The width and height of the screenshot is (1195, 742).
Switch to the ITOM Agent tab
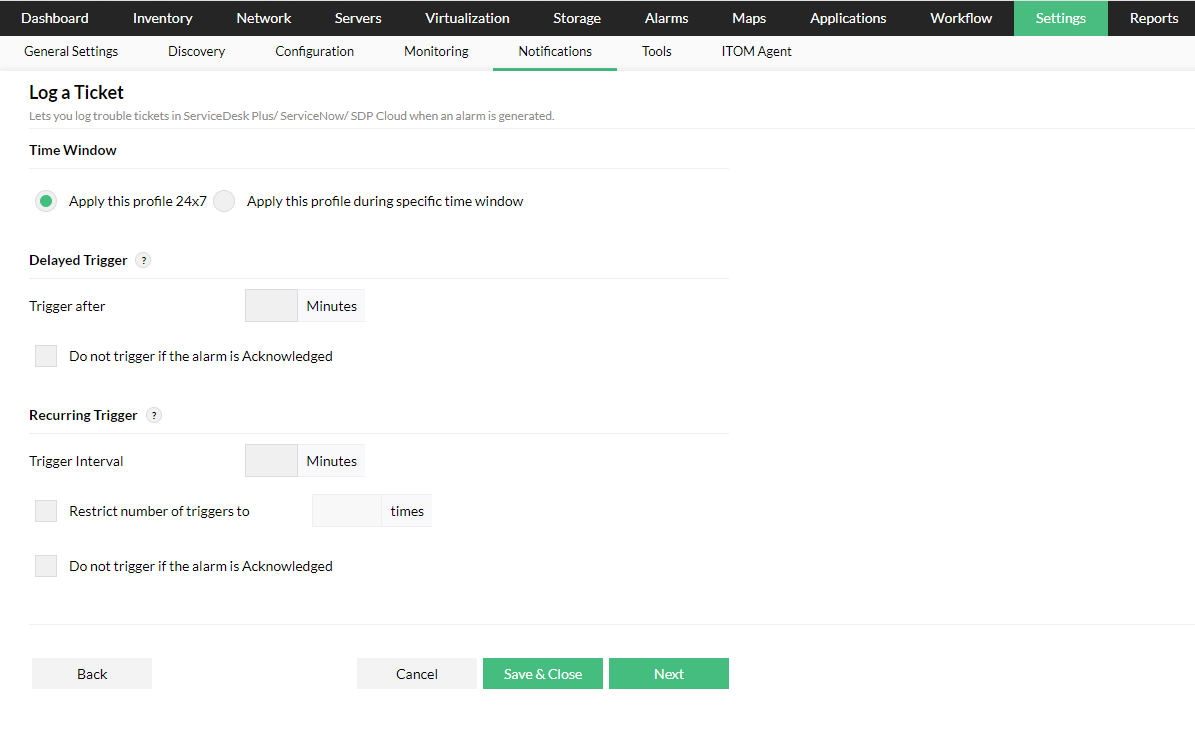click(757, 52)
